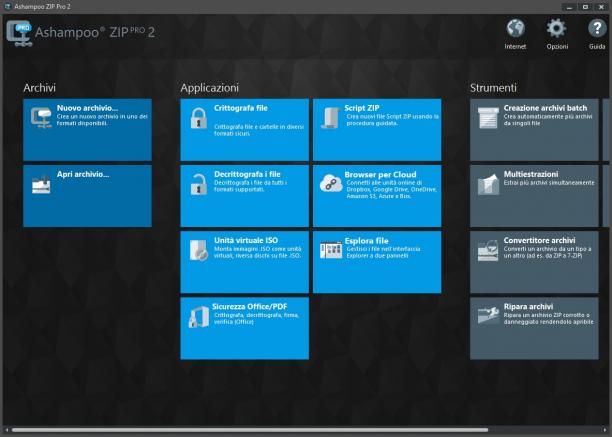The image size is (612, 437).
Task: Click the Internet label text
Action: [x=515, y=46]
